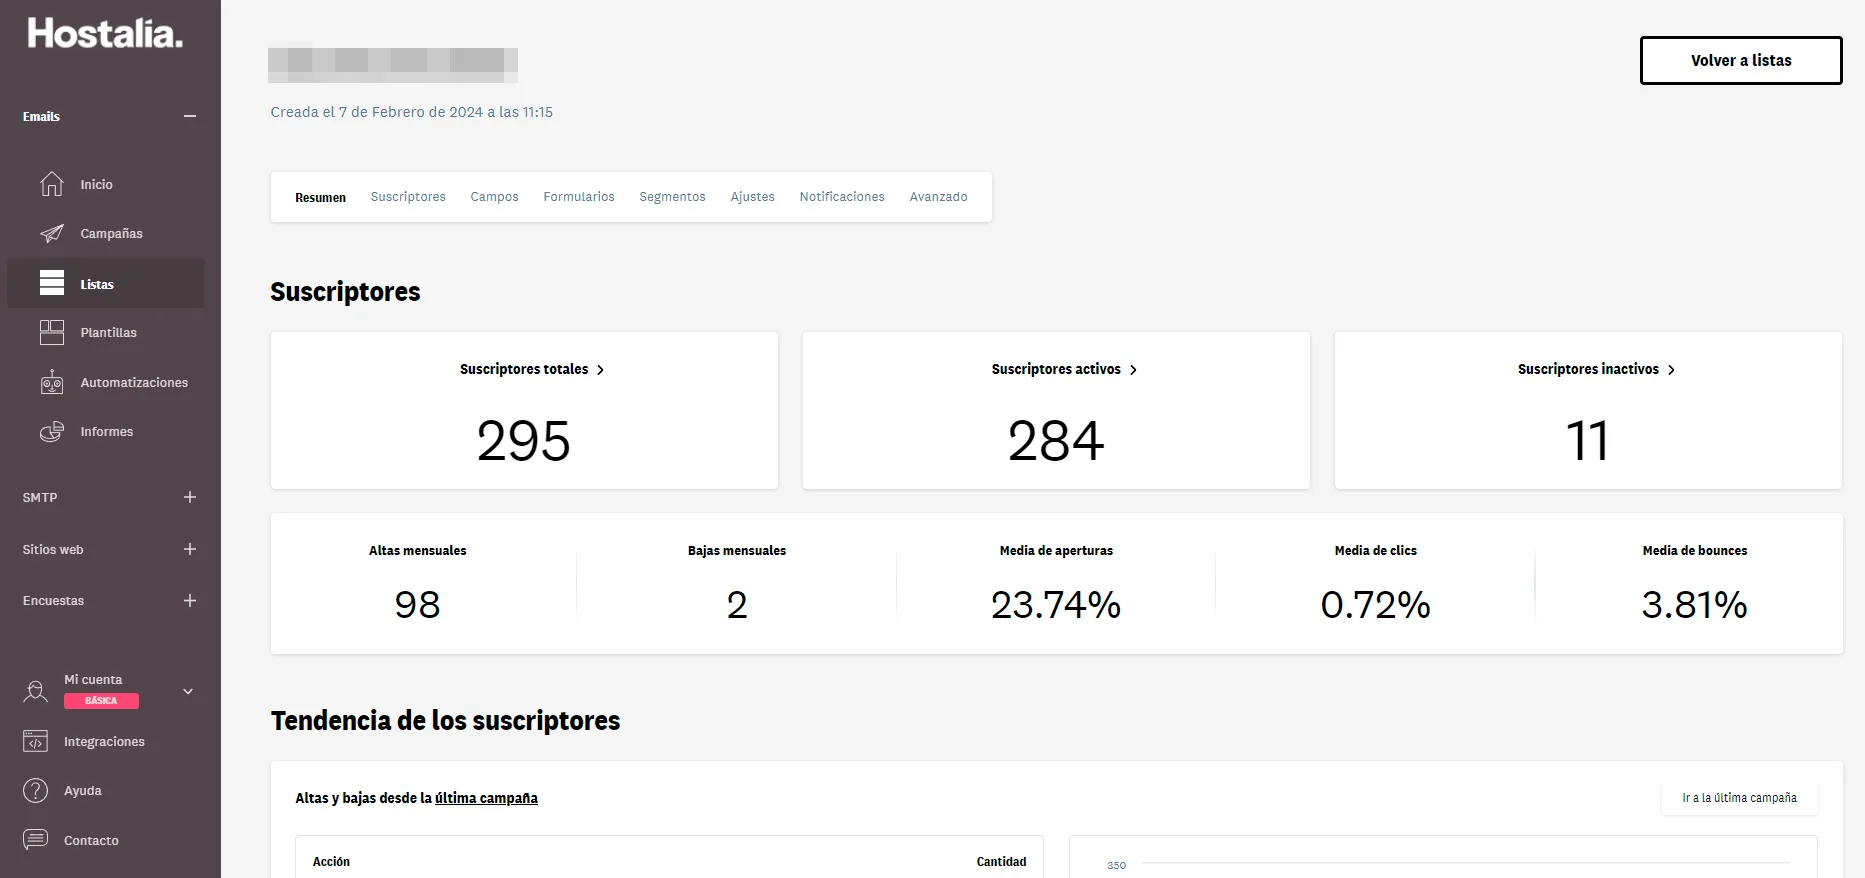Expand the Mi cuenta dropdown chevron
1865x878 pixels.
[188, 691]
